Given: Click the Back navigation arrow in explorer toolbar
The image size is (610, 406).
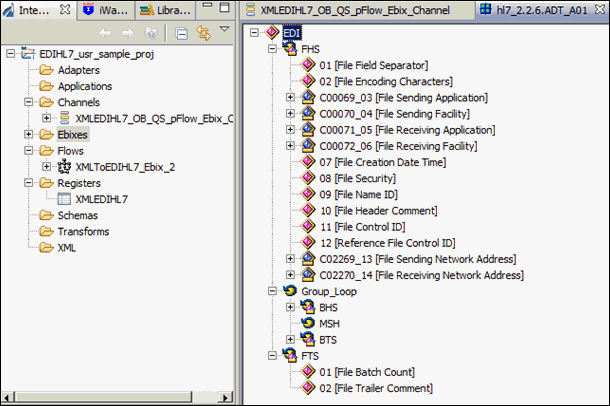Looking at the screenshot, I should pyautogui.click(x=105, y=33).
